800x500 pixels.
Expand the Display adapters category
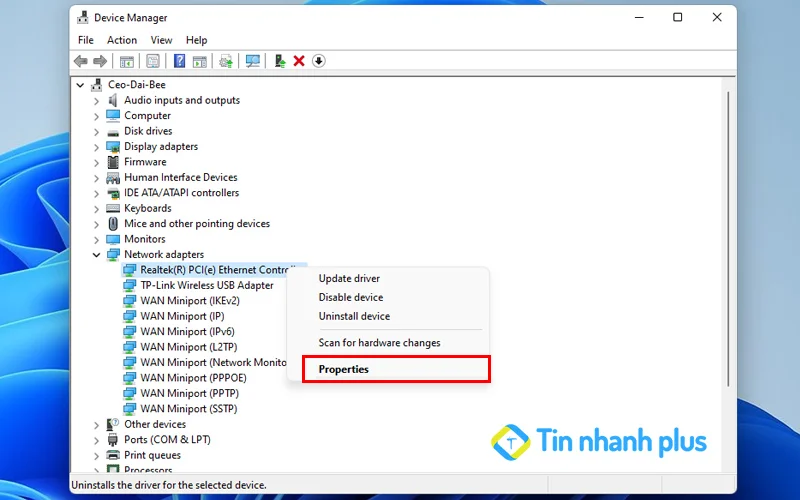coord(97,147)
